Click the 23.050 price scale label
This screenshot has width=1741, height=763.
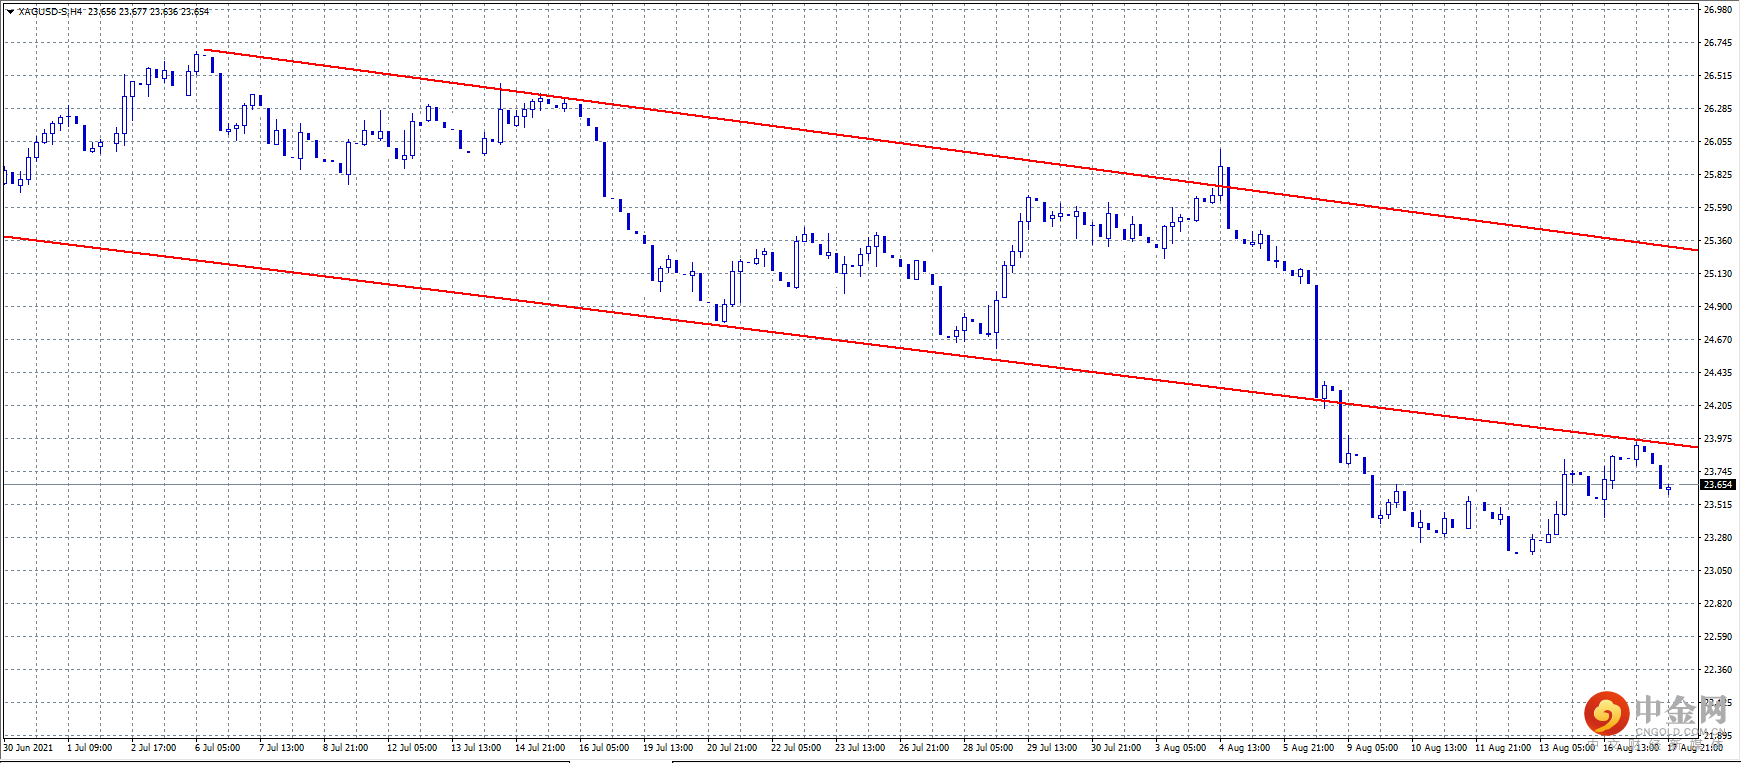click(x=1718, y=571)
